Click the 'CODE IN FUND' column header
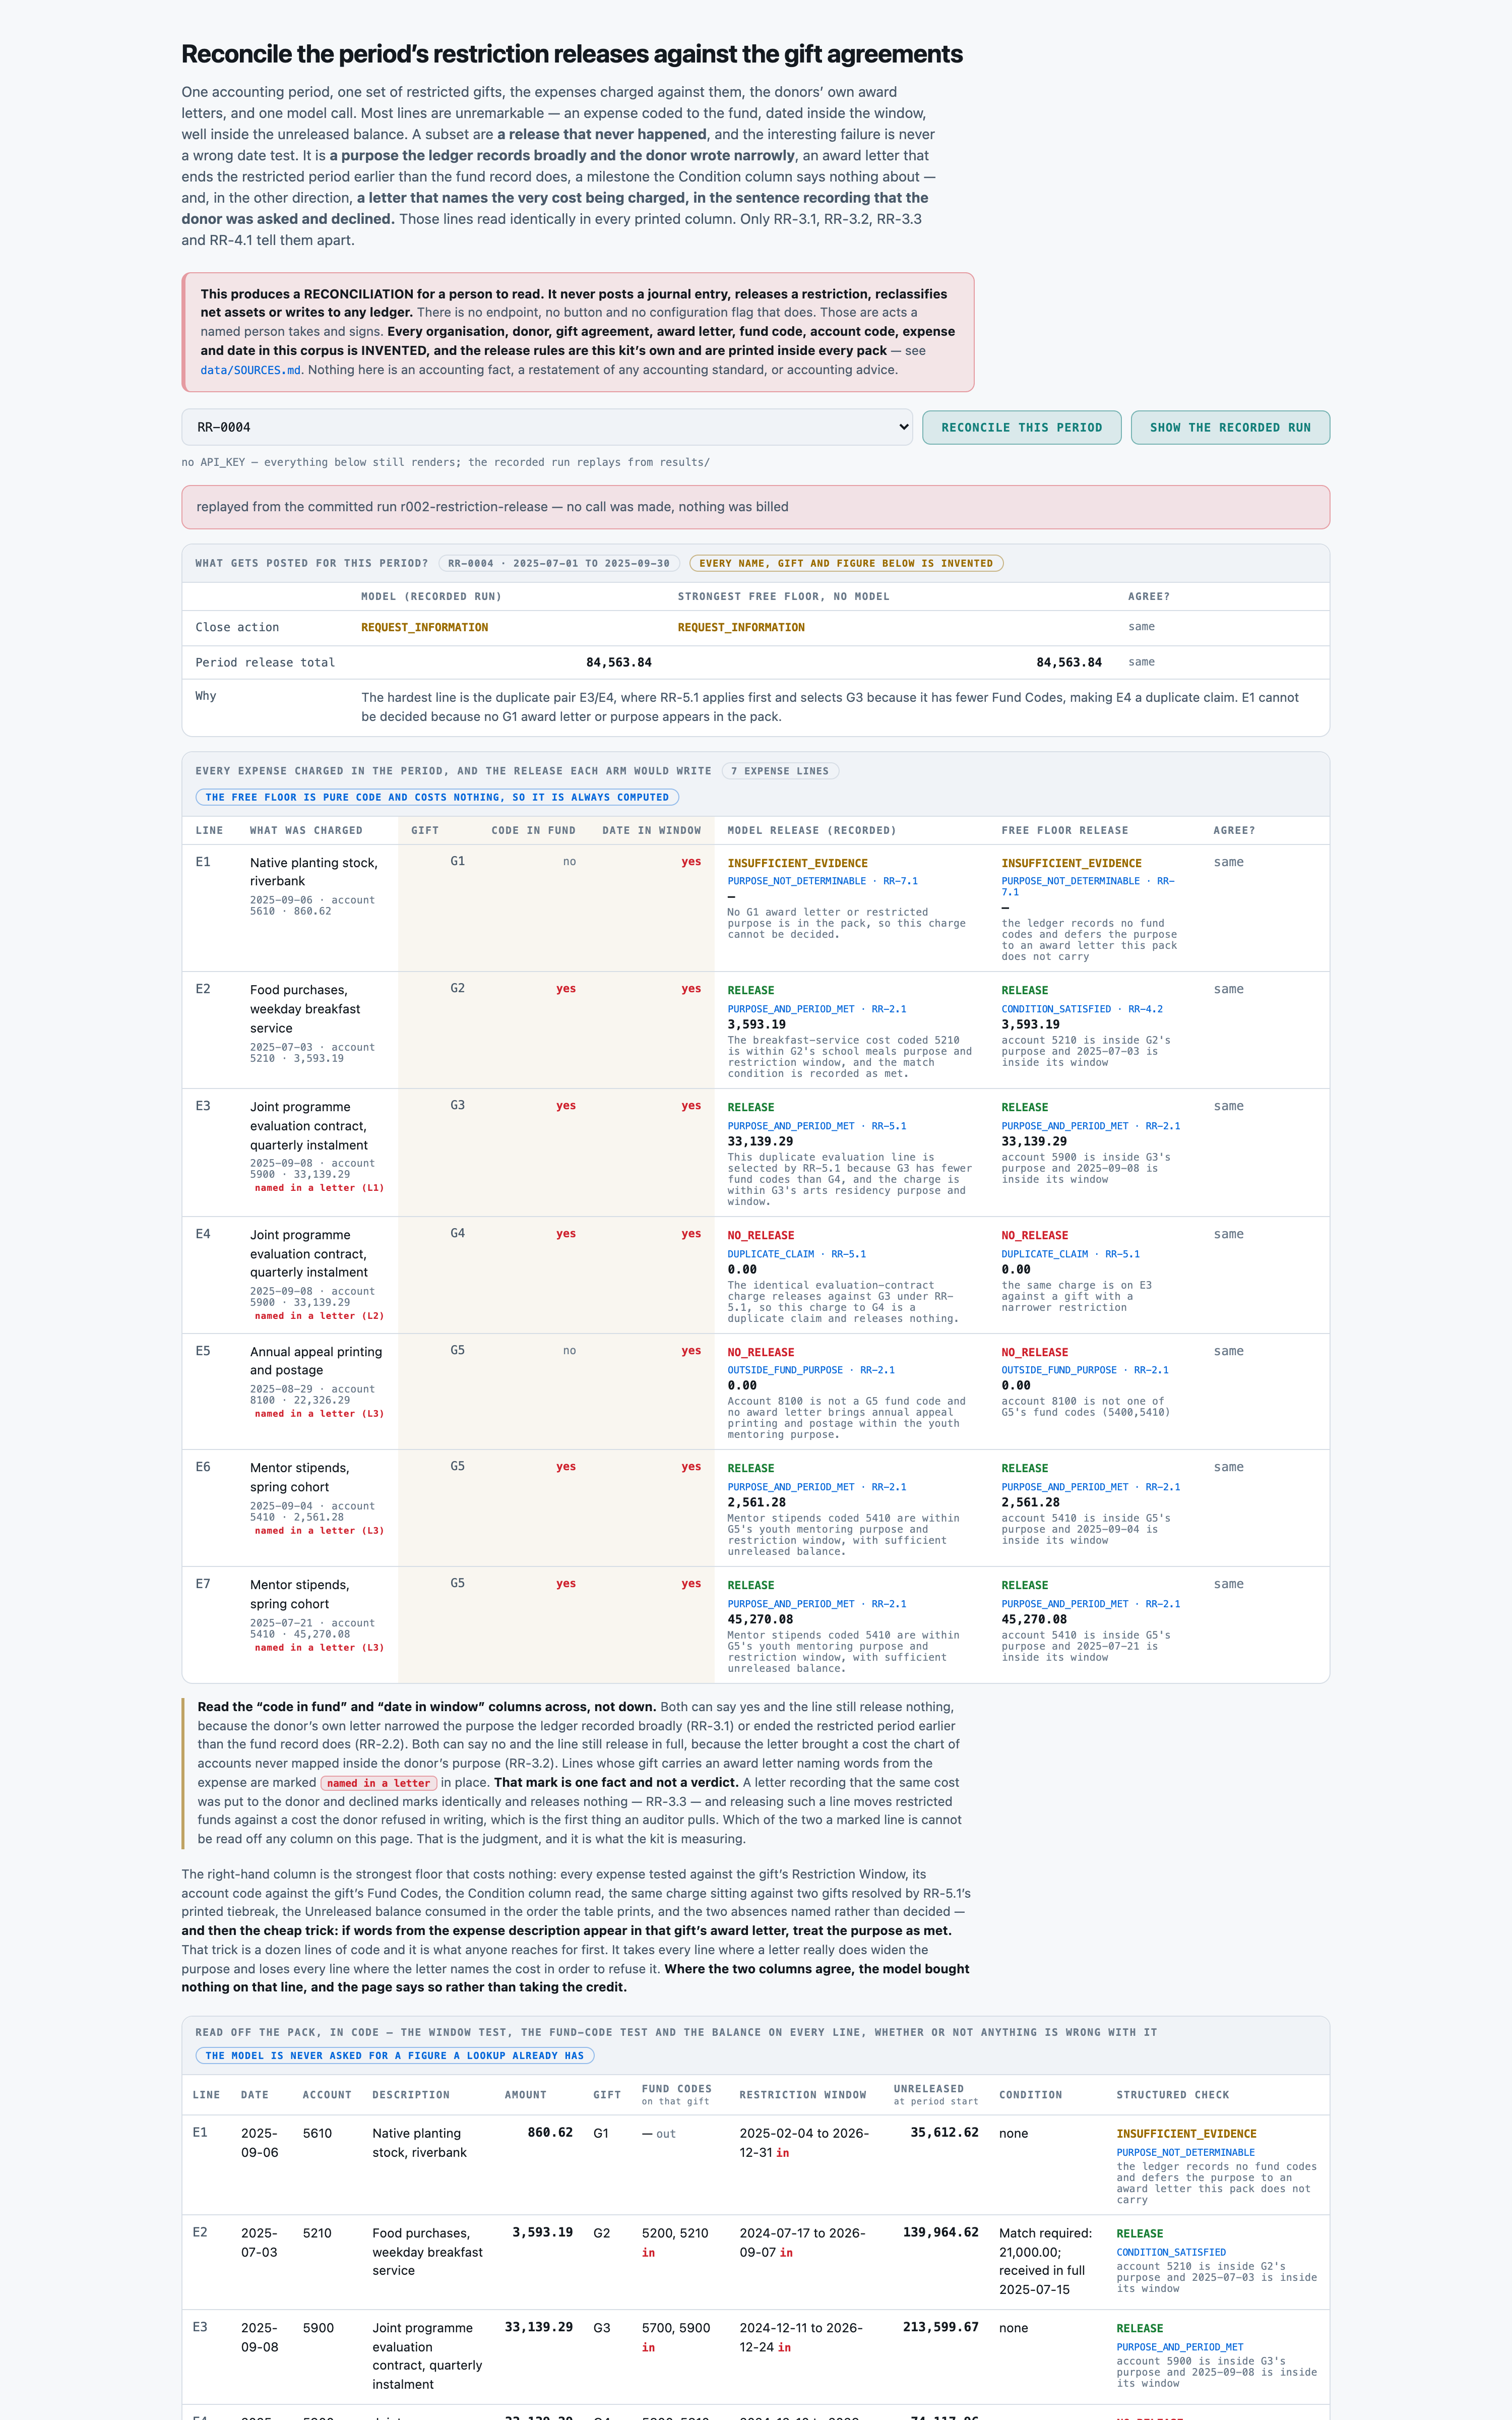 533,831
